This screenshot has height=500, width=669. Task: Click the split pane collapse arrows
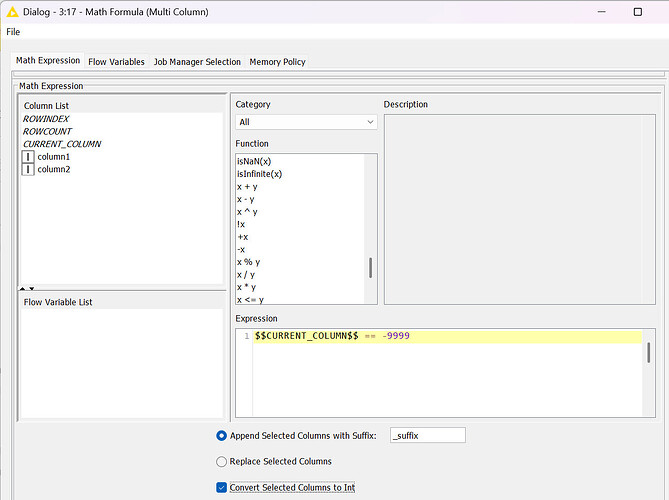coord(28,288)
